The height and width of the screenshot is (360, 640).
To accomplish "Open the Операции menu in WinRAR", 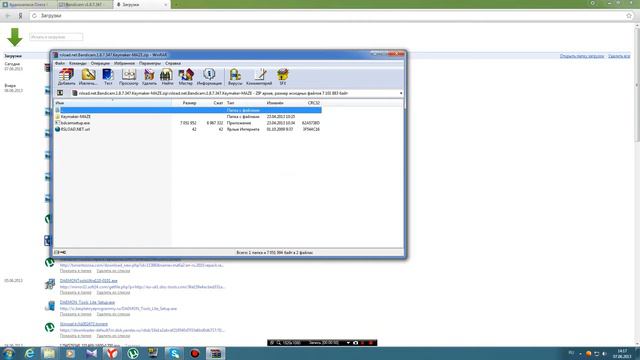I will (x=100, y=63).
